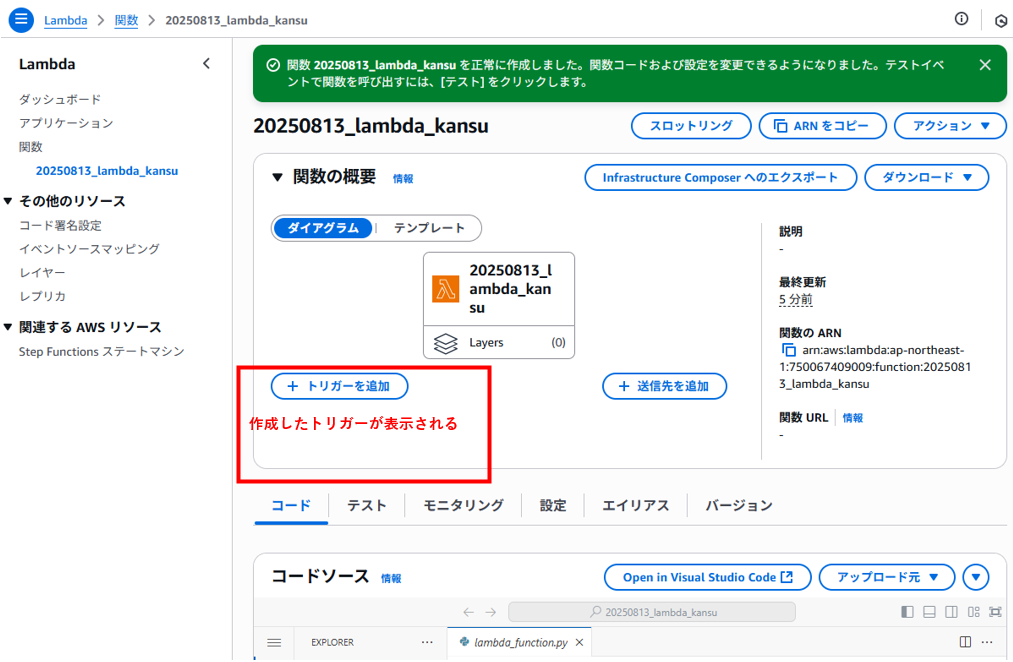The image size is (1013, 662).
Task: Close the lambda_function.py editor tab
Action: coord(580,643)
